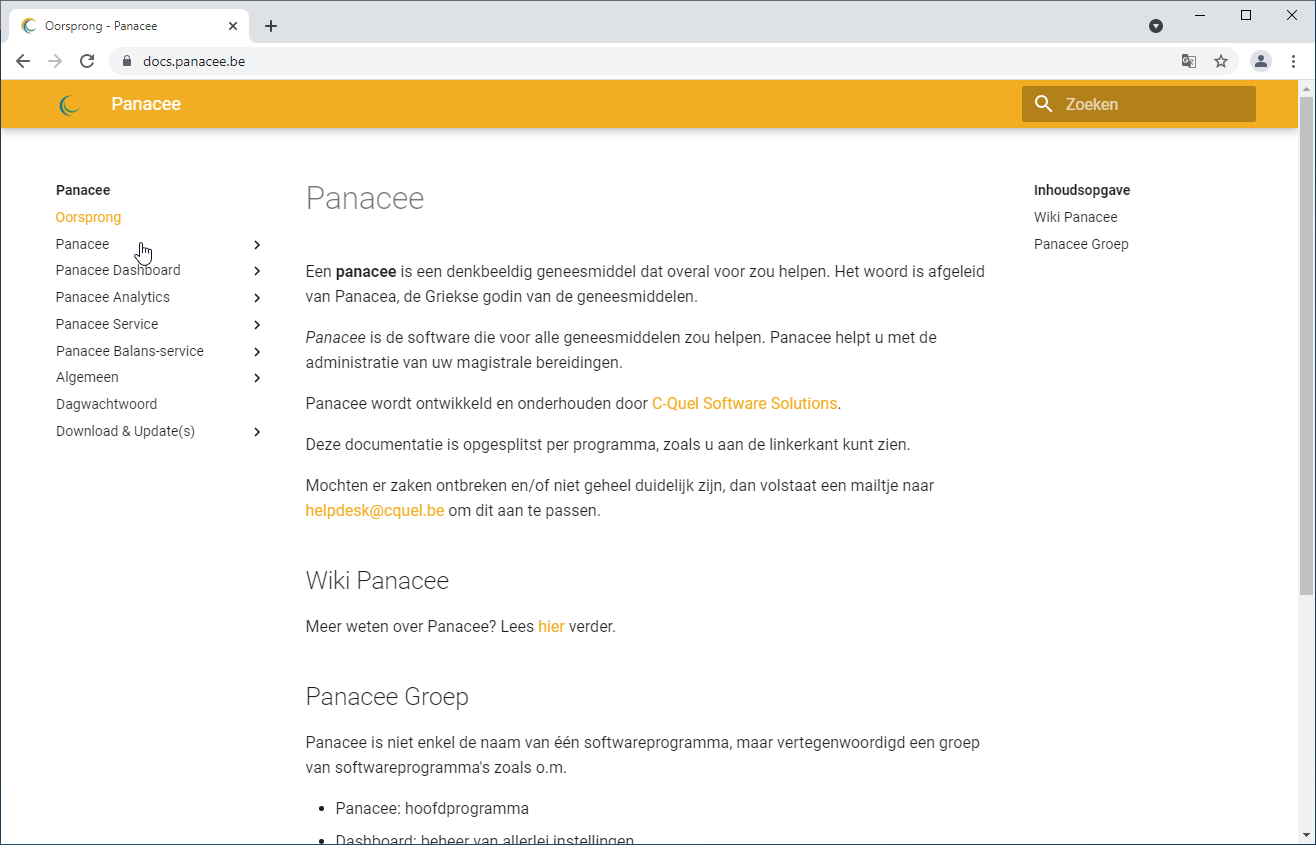Expand the Panacee Balans-service chevron
This screenshot has height=845, width=1316.
click(257, 352)
